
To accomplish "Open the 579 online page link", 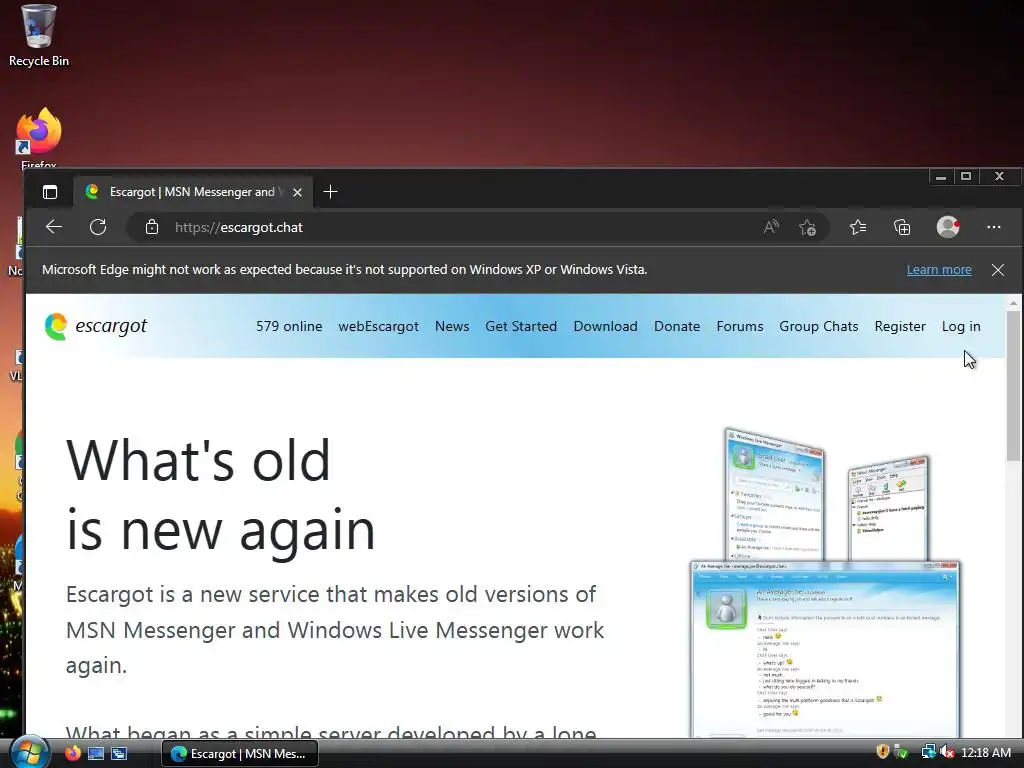I will pos(289,326).
